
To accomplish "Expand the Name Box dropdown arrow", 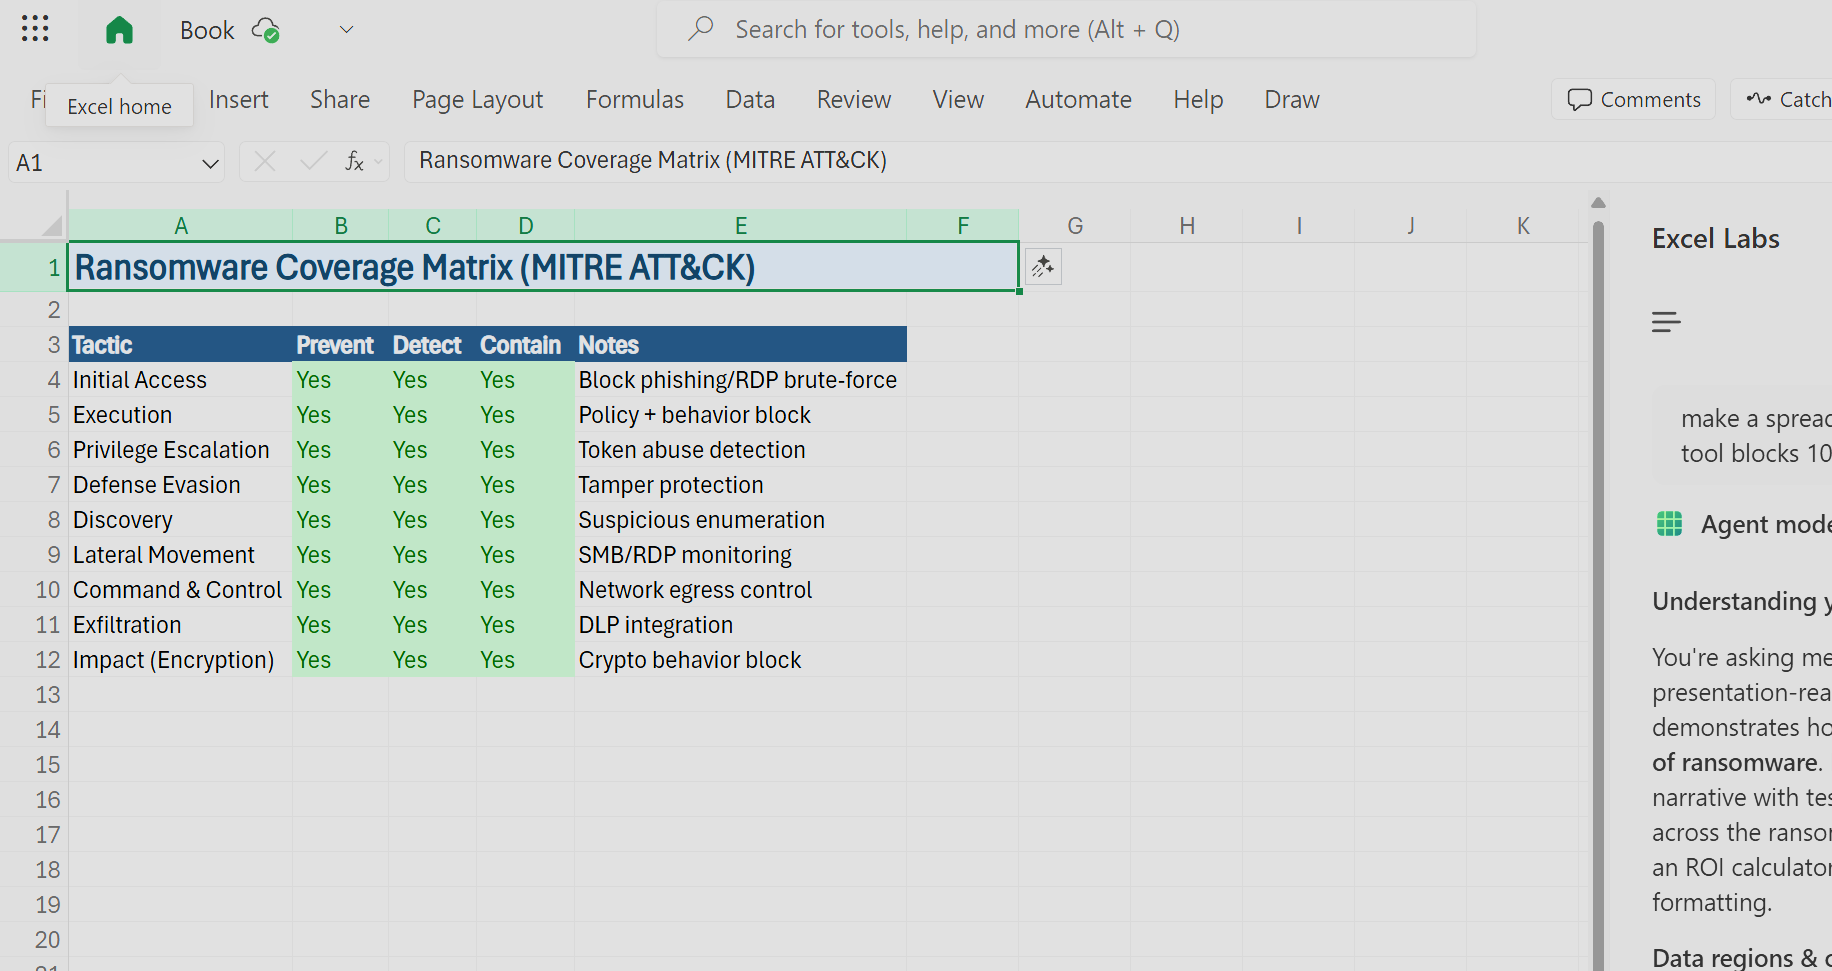I will tap(210, 163).
